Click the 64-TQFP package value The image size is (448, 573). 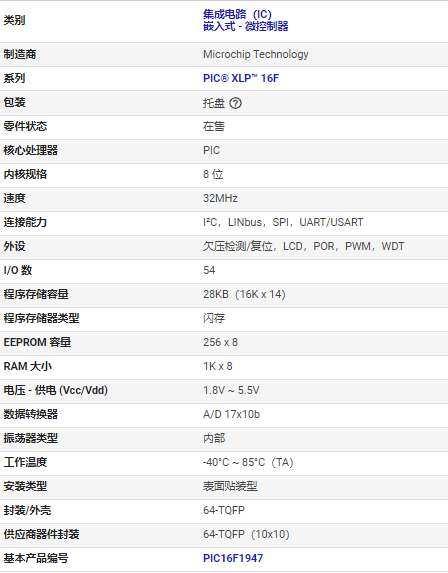coord(224,510)
